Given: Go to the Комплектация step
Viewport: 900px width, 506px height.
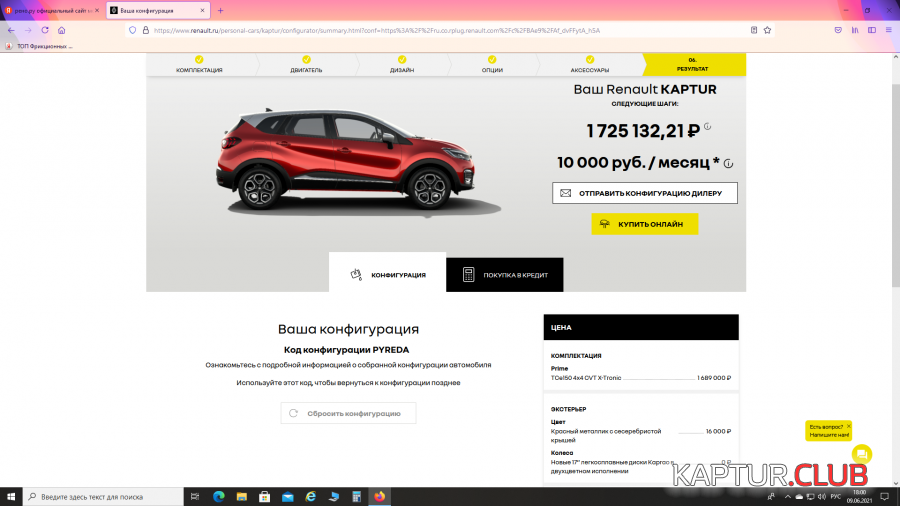Looking at the screenshot, I should tap(199, 65).
